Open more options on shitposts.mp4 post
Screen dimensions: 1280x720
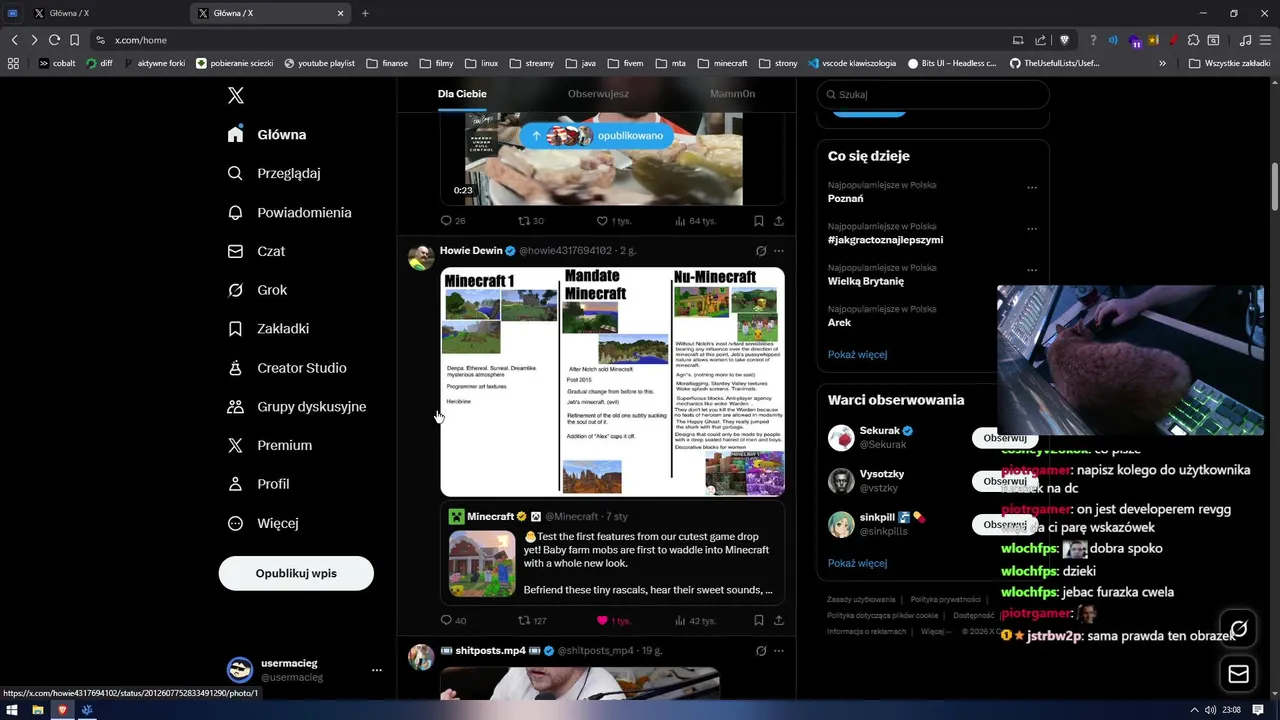click(x=779, y=651)
